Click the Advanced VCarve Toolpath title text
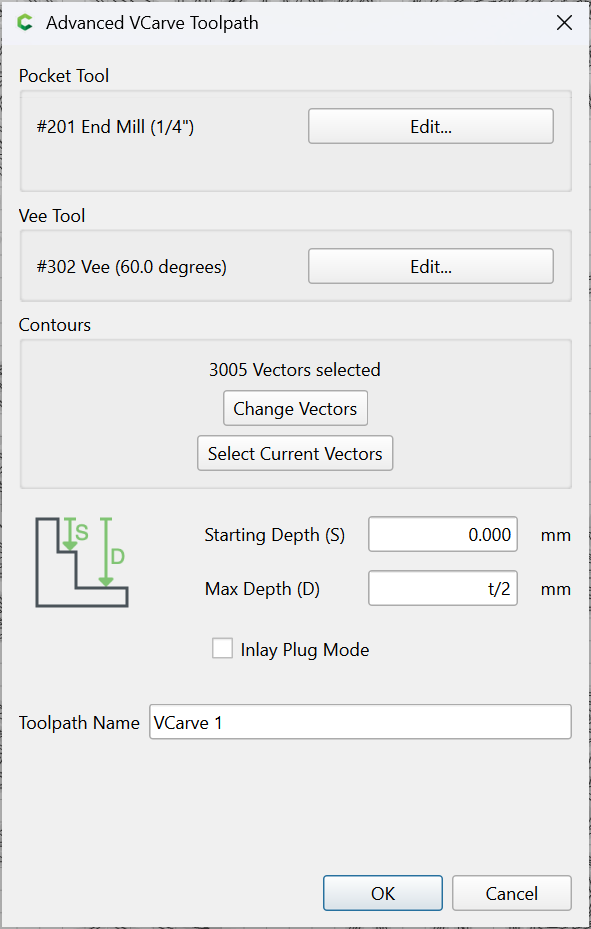This screenshot has width=591, height=929. coord(152,23)
